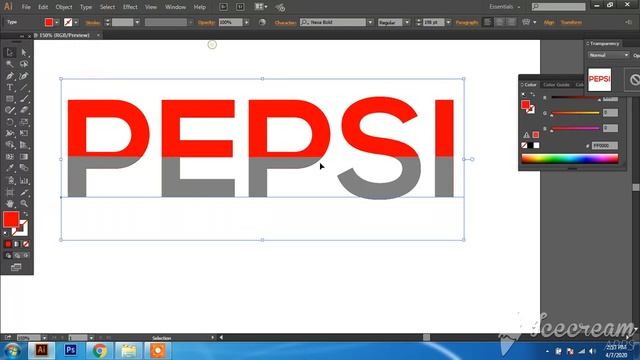Select the Paintbrush tool
The width and height of the screenshot is (640, 360).
coord(24,99)
